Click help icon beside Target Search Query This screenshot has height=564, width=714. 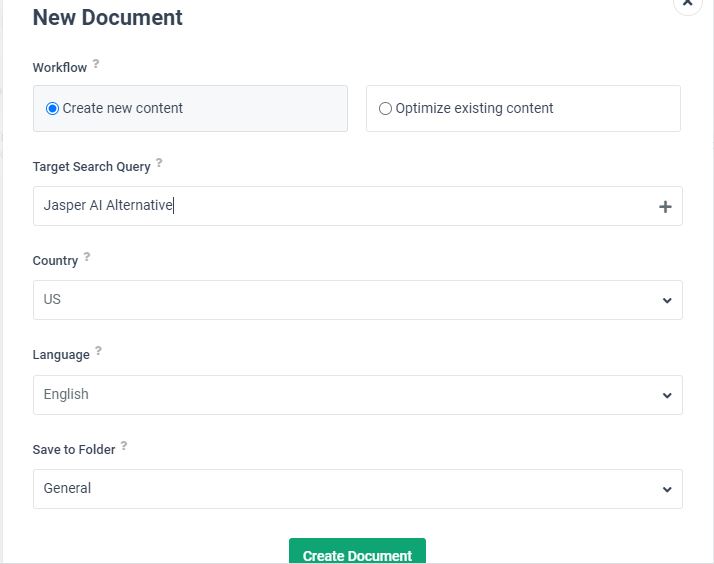pyautogui.click(x=159, y=163)
